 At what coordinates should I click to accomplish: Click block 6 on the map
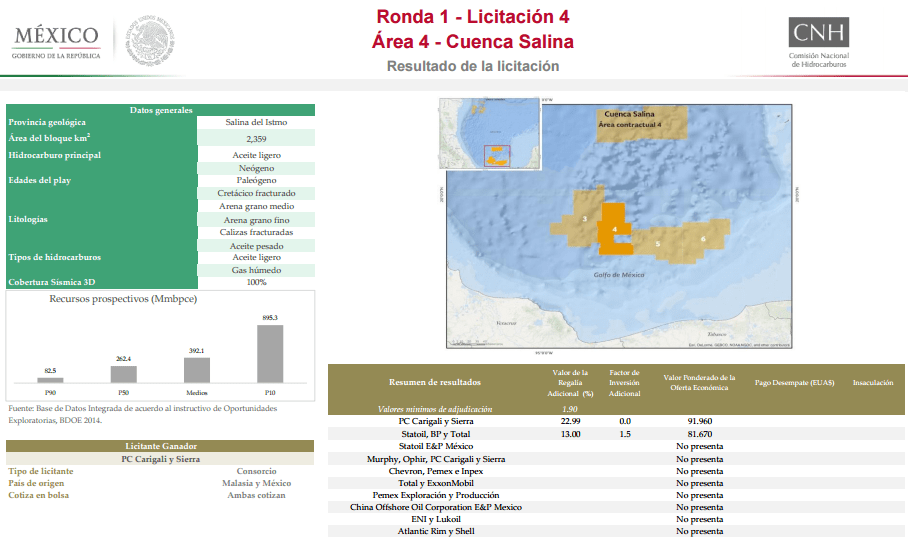pos(704,239)
